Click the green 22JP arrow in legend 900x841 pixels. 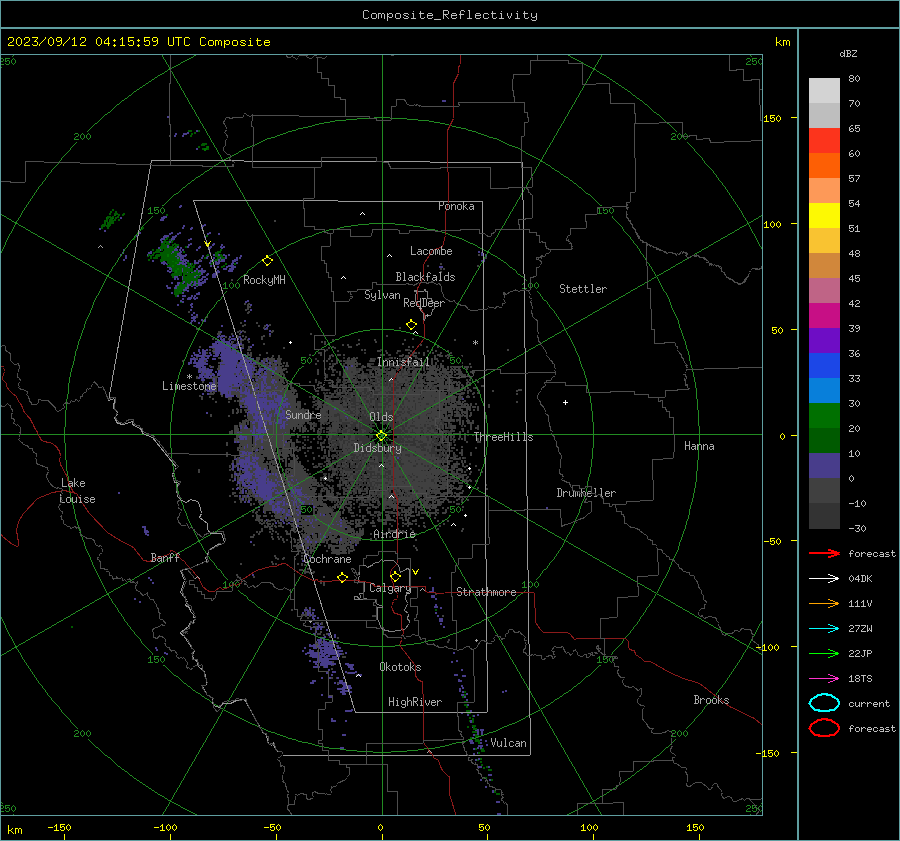(x=824, y=653)
